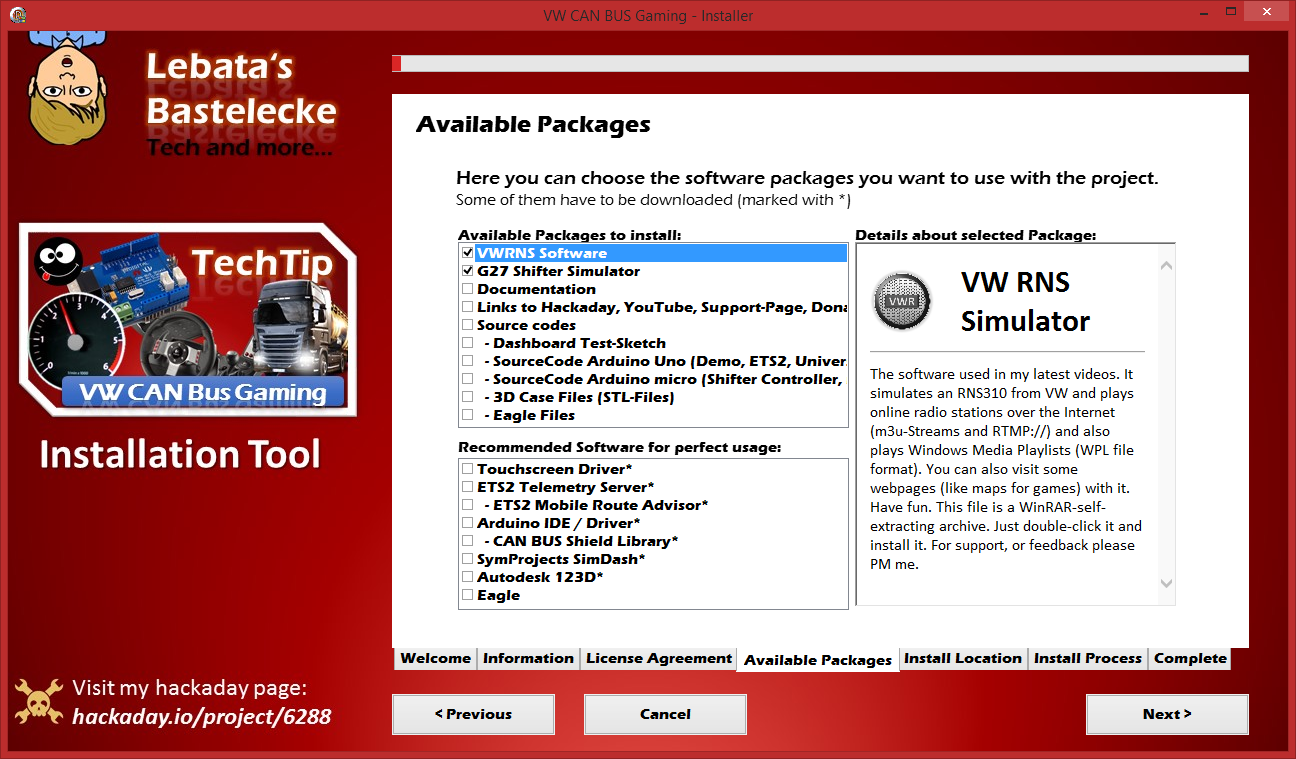Uncheck the G27 Shifter Simulator checkbox

click(467, 271)
